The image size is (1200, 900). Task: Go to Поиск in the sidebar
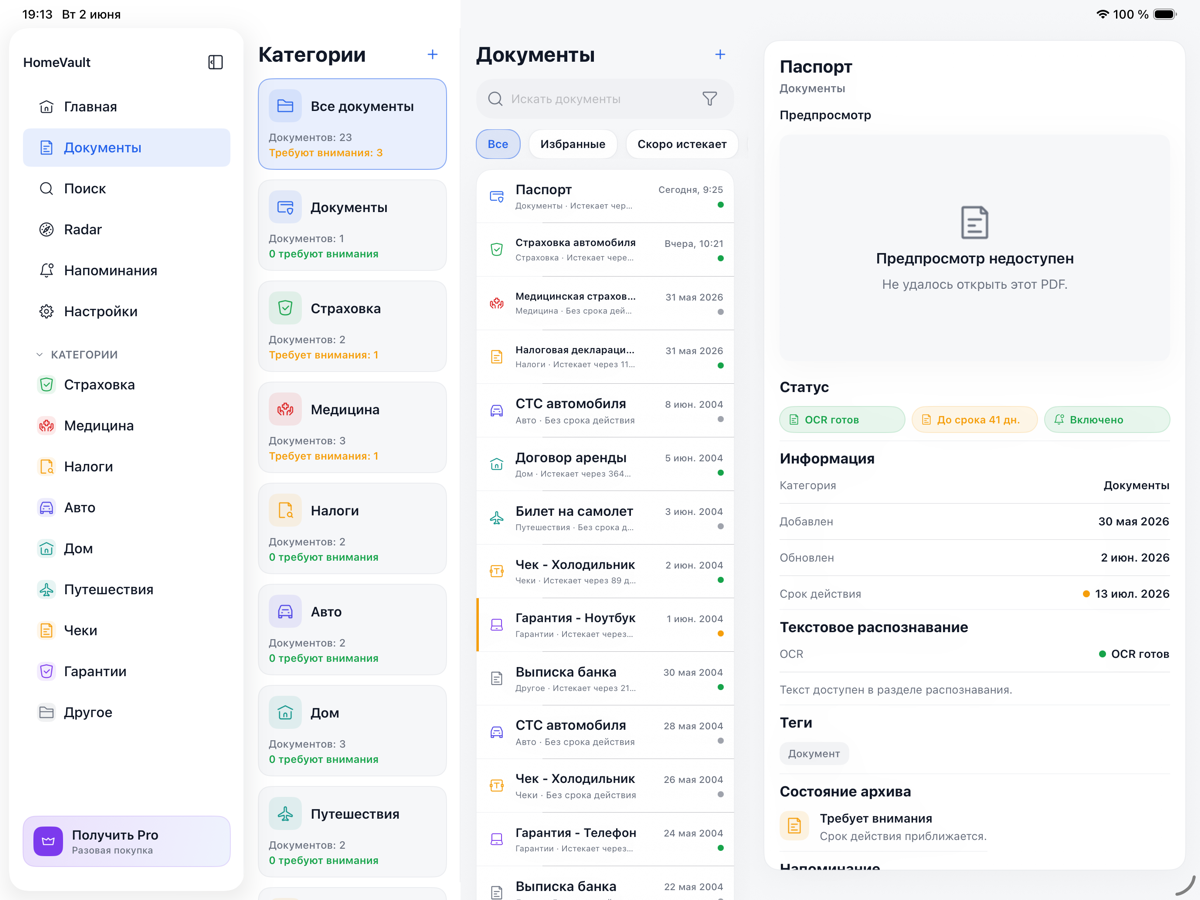pyautogui.click(x=127, y=188)
